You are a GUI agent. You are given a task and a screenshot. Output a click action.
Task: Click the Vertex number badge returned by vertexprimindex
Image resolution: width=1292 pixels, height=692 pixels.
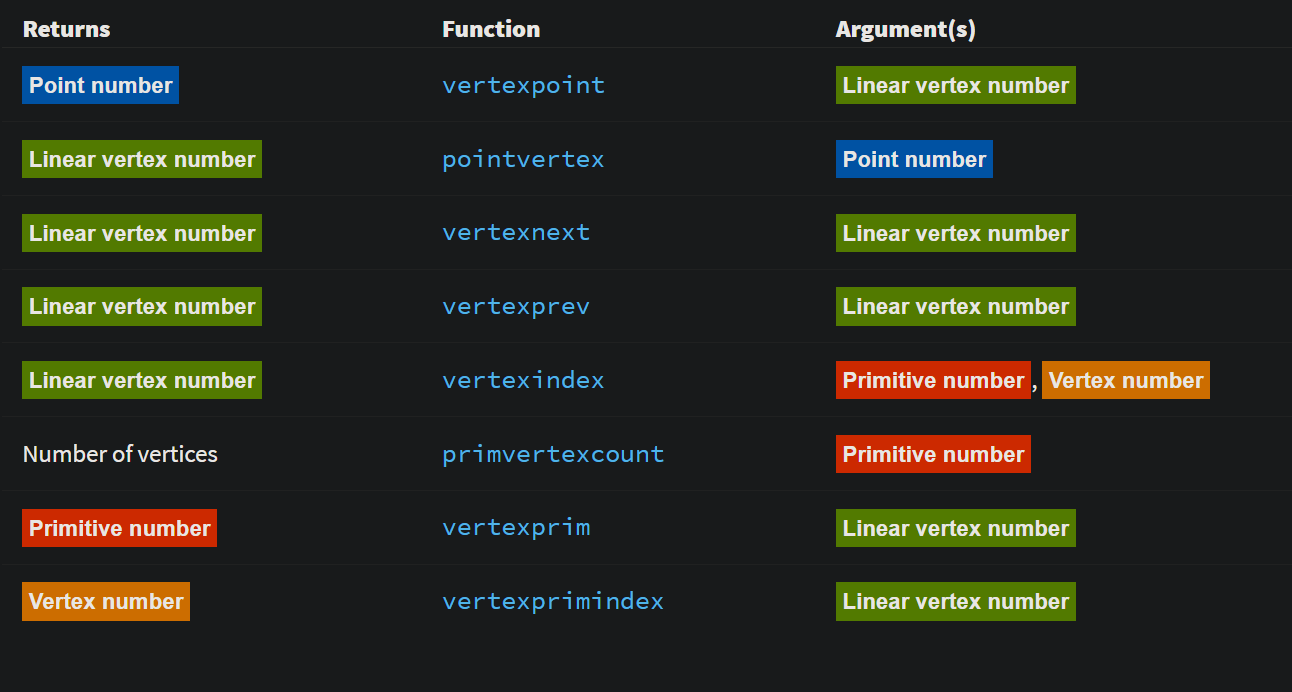[x=106, y=602]
